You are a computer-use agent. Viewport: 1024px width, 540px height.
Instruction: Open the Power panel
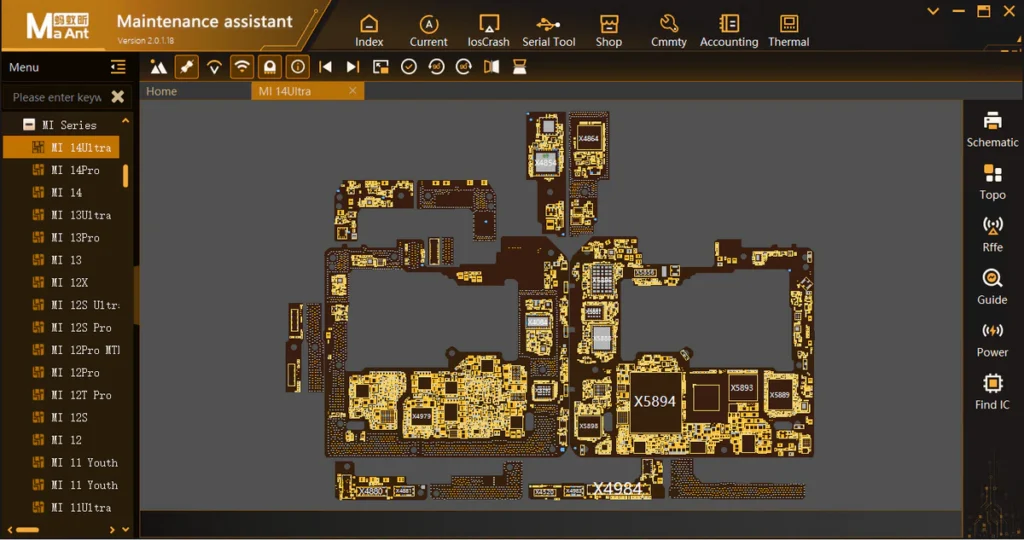point(992,340)
